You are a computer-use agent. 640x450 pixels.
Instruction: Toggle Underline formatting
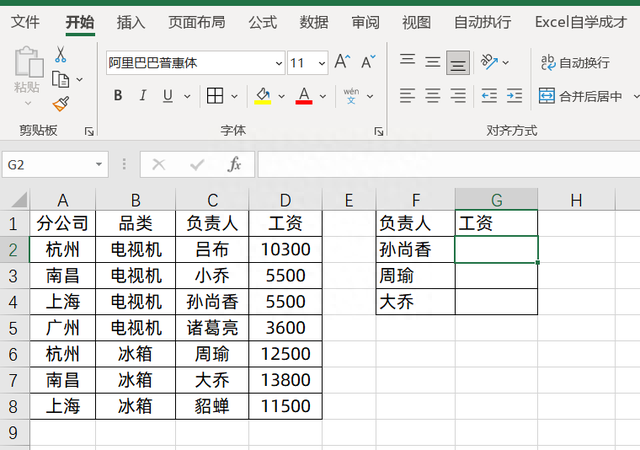coord(168,96)
